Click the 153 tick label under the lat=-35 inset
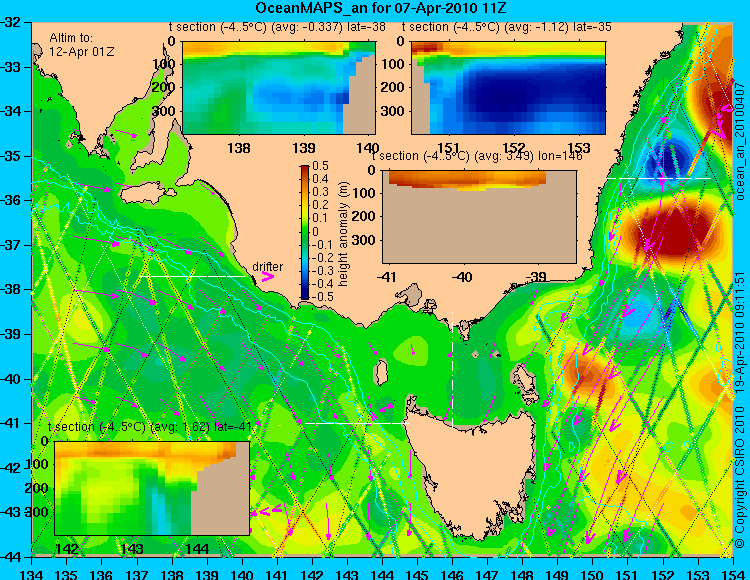 click(579, 148)
